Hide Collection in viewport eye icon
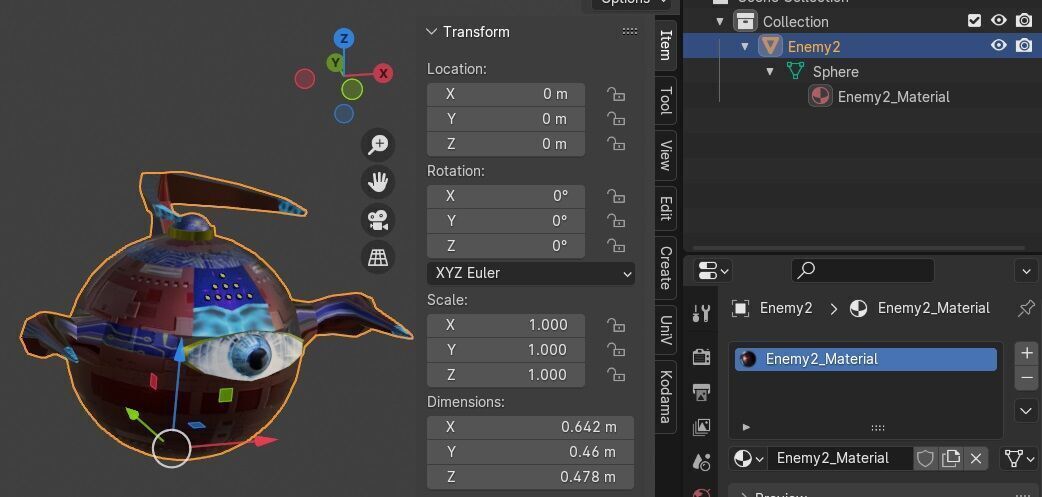 999,21
